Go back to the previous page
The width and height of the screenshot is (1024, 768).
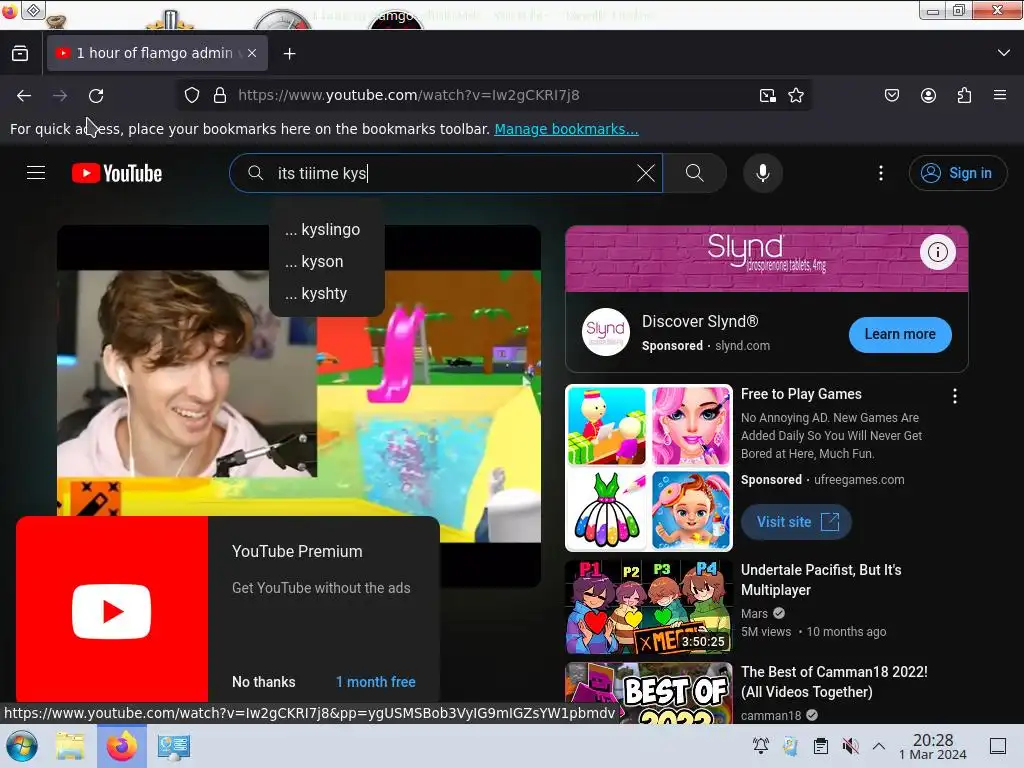tap(24, 95)
